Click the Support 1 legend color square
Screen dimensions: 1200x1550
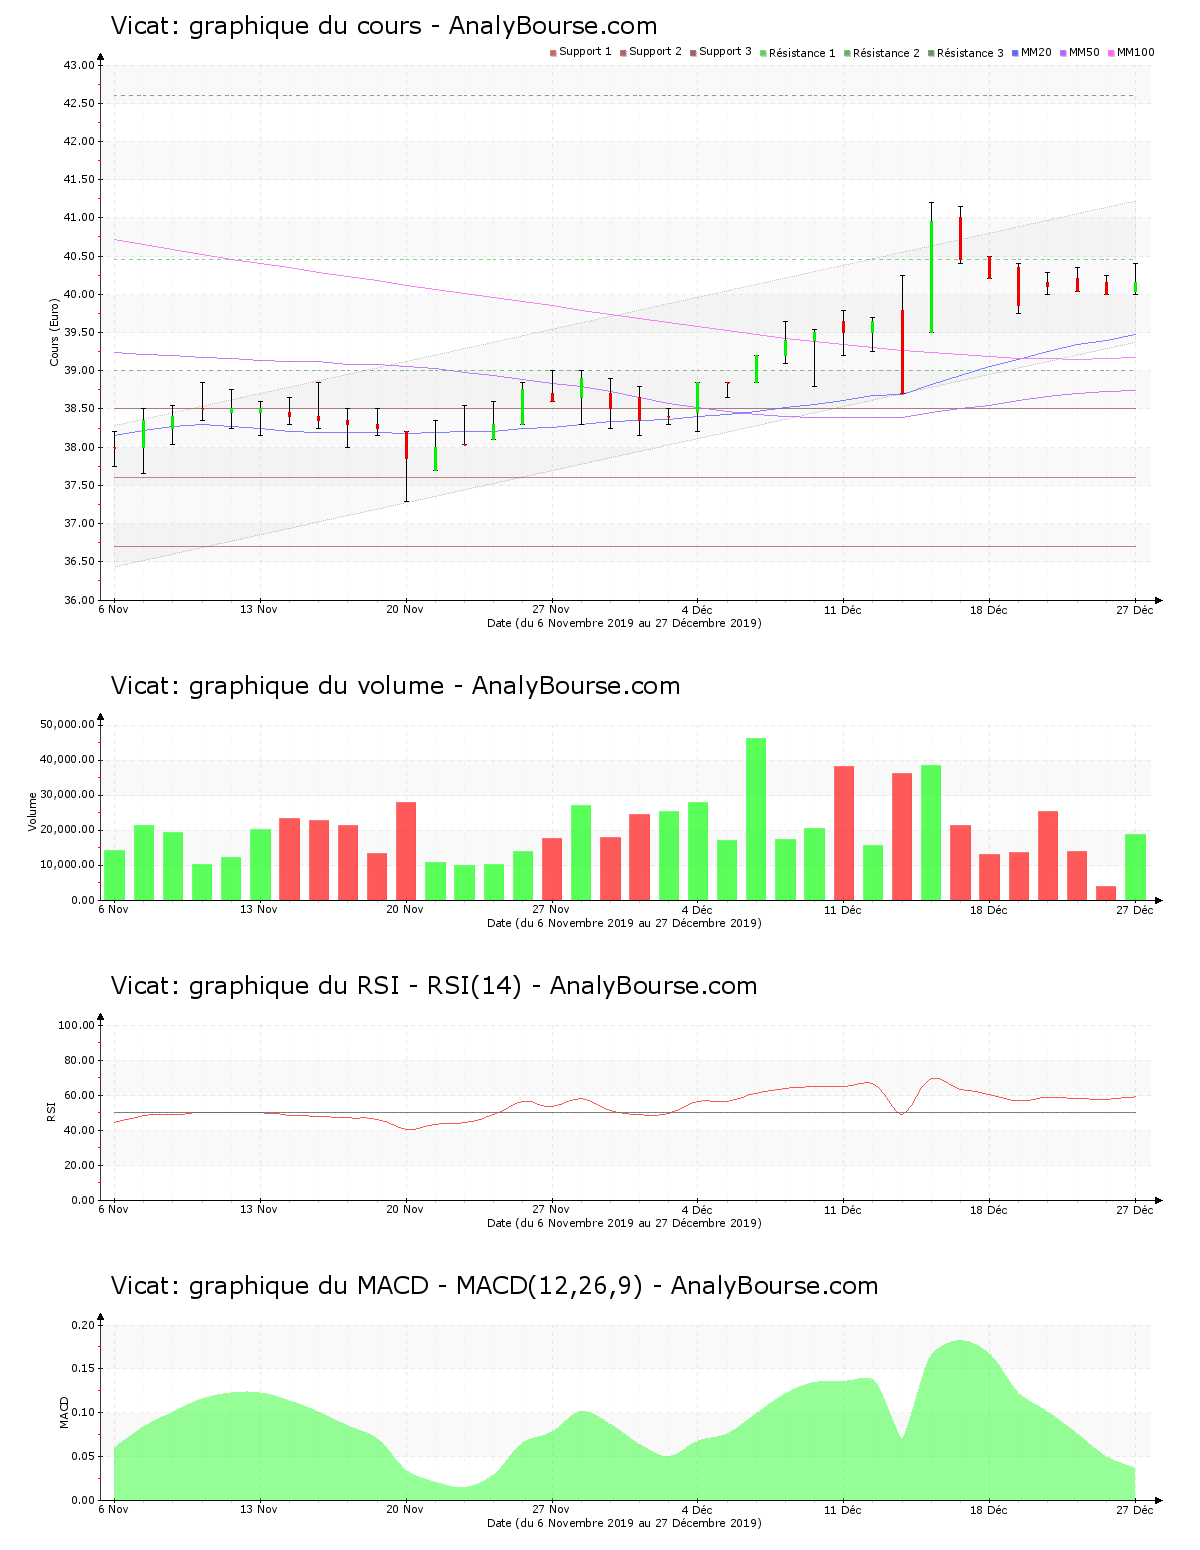[553, 53]
